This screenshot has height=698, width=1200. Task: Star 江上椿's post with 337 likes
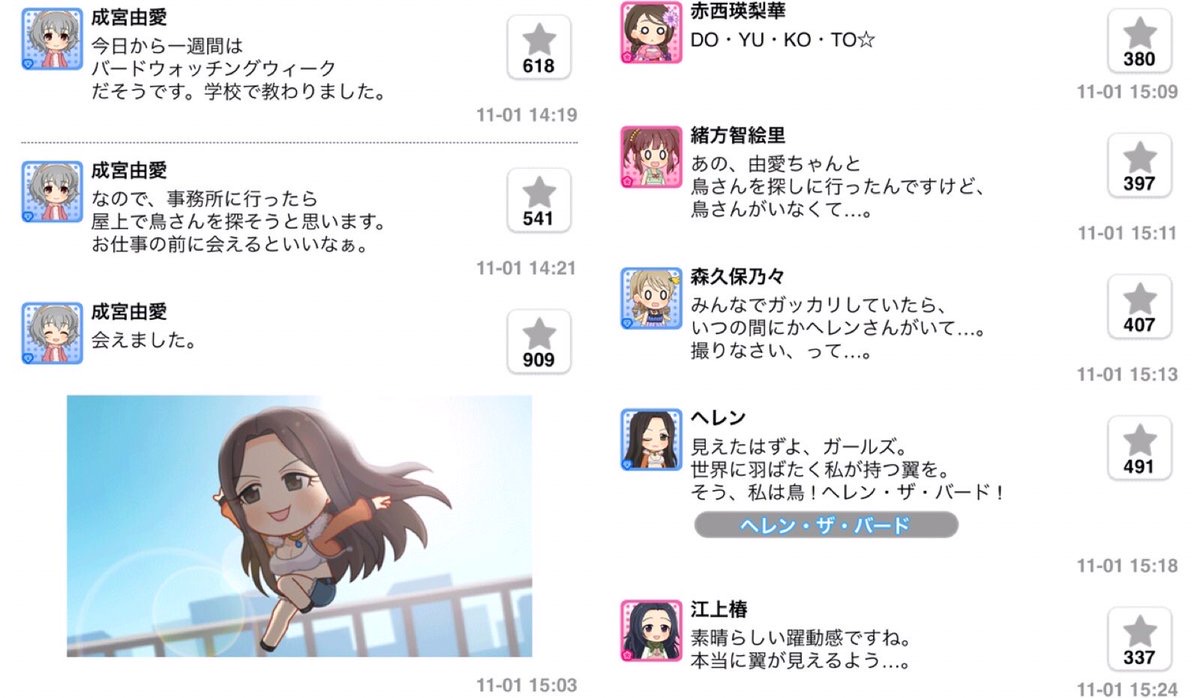1139,639
